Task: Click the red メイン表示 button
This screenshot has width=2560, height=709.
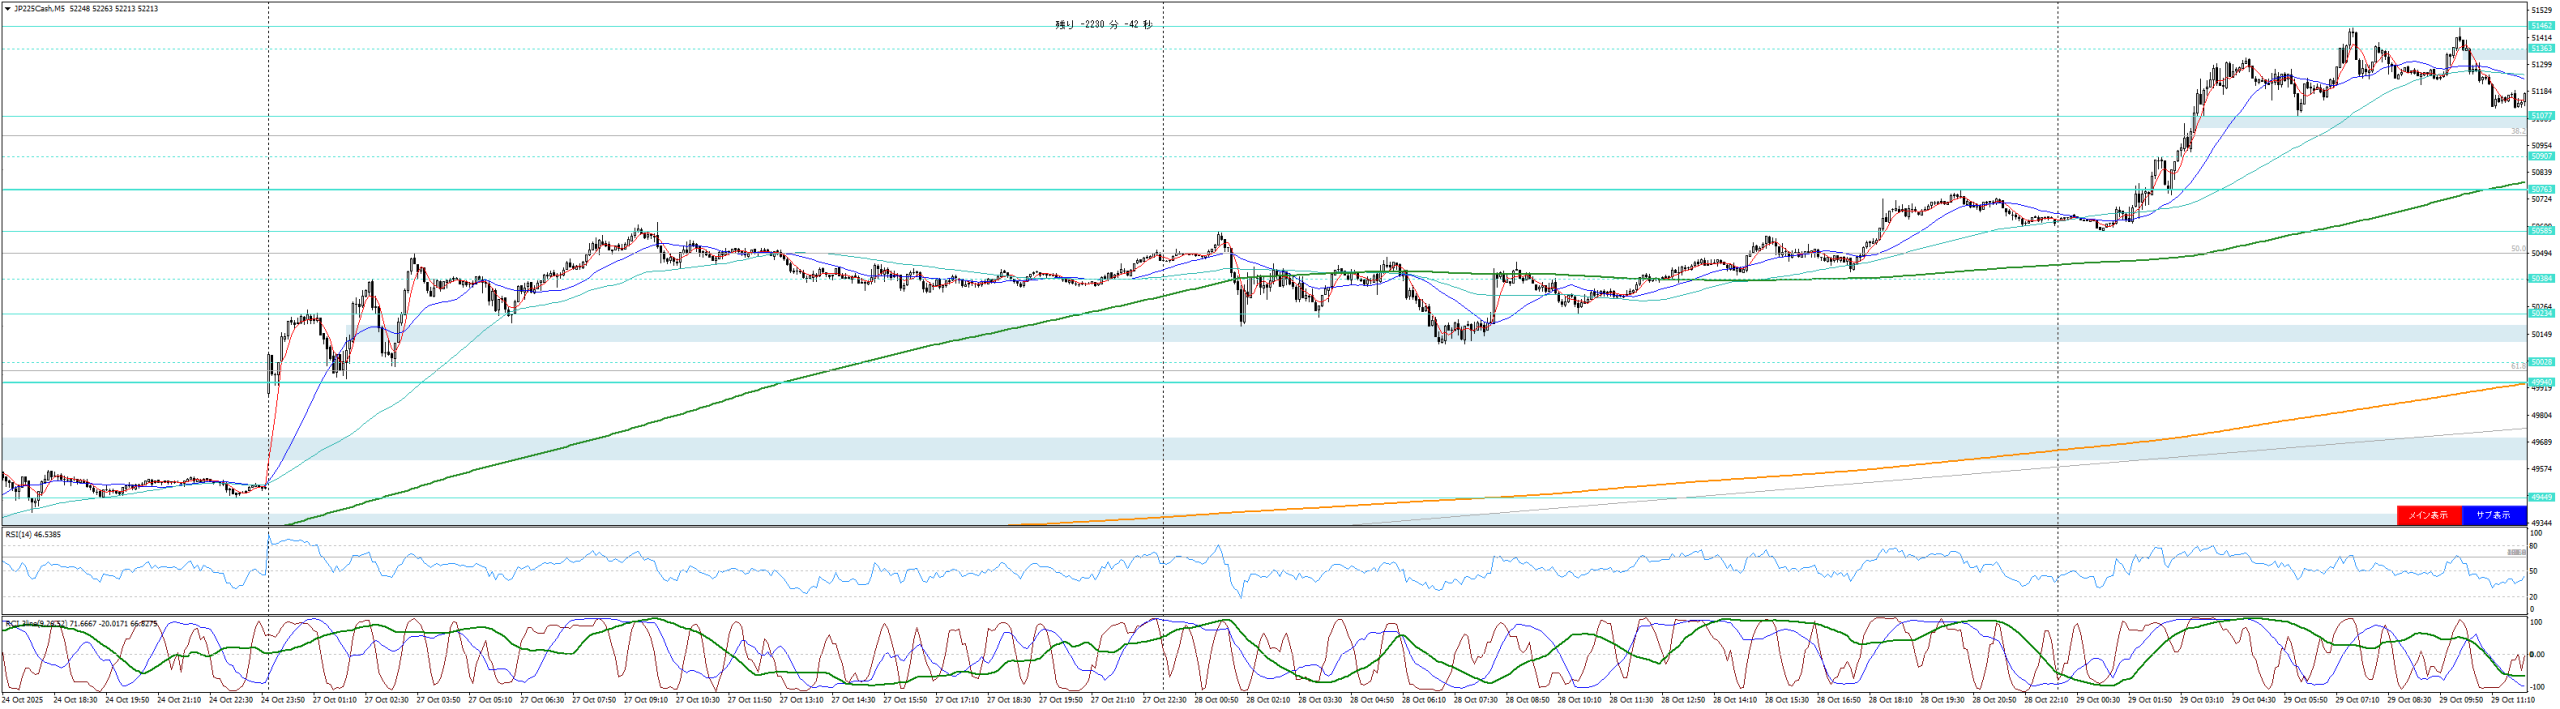Action: pos(2428,515)
